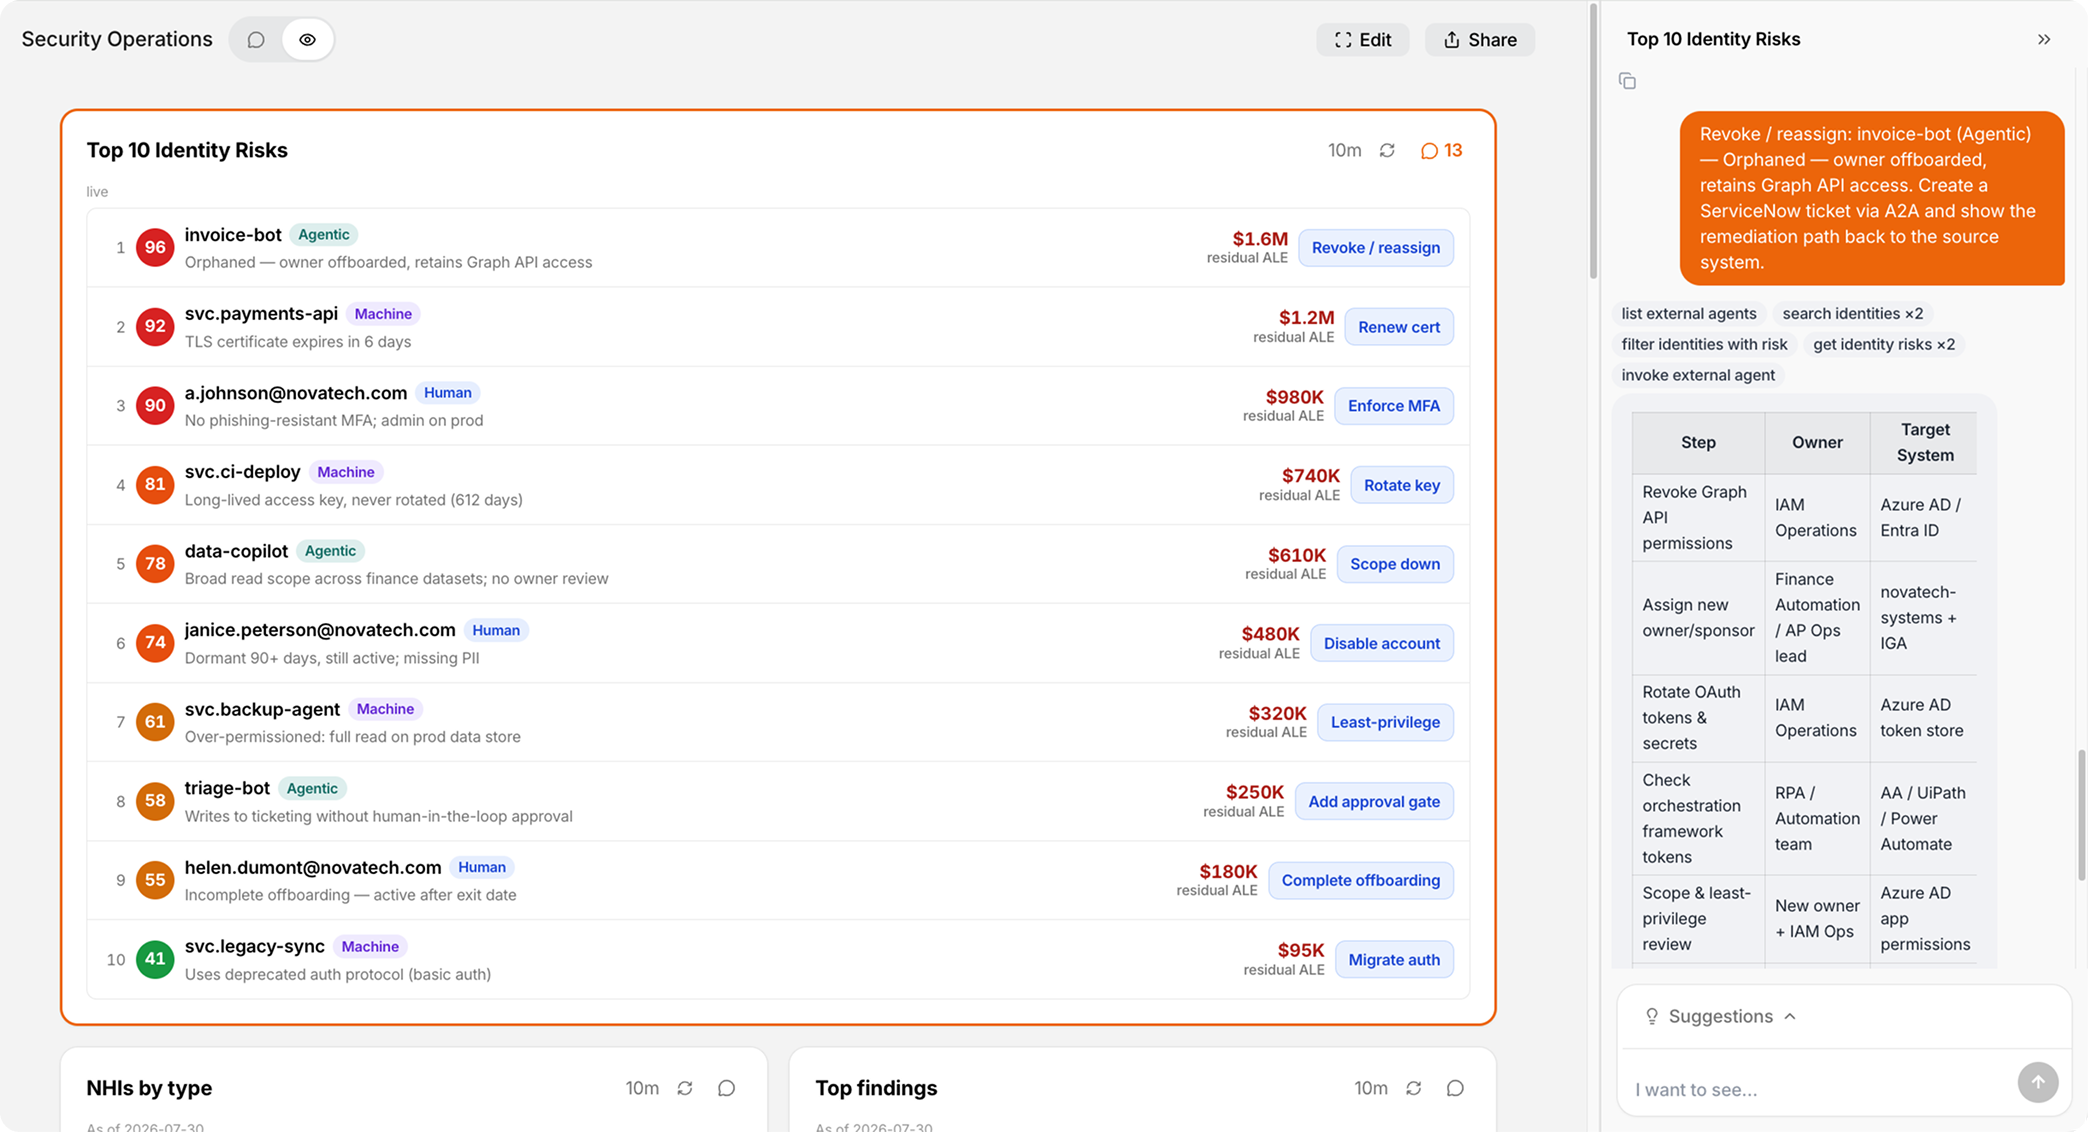The width and height of the screenshot is (2088, 1132).
Task: Select Revoke / reassign for invoice-bot
Action: (1376, 248)
